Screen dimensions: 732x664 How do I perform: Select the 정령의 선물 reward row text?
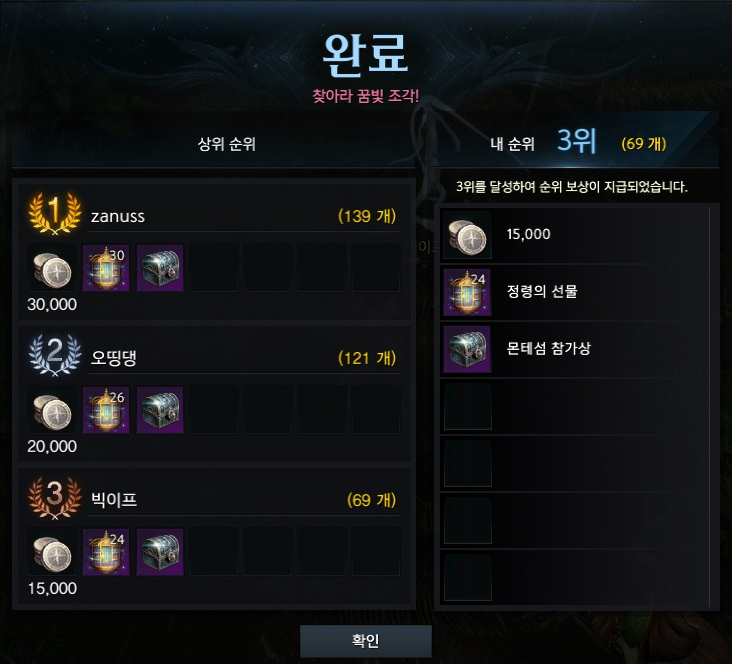pos(542,291)
